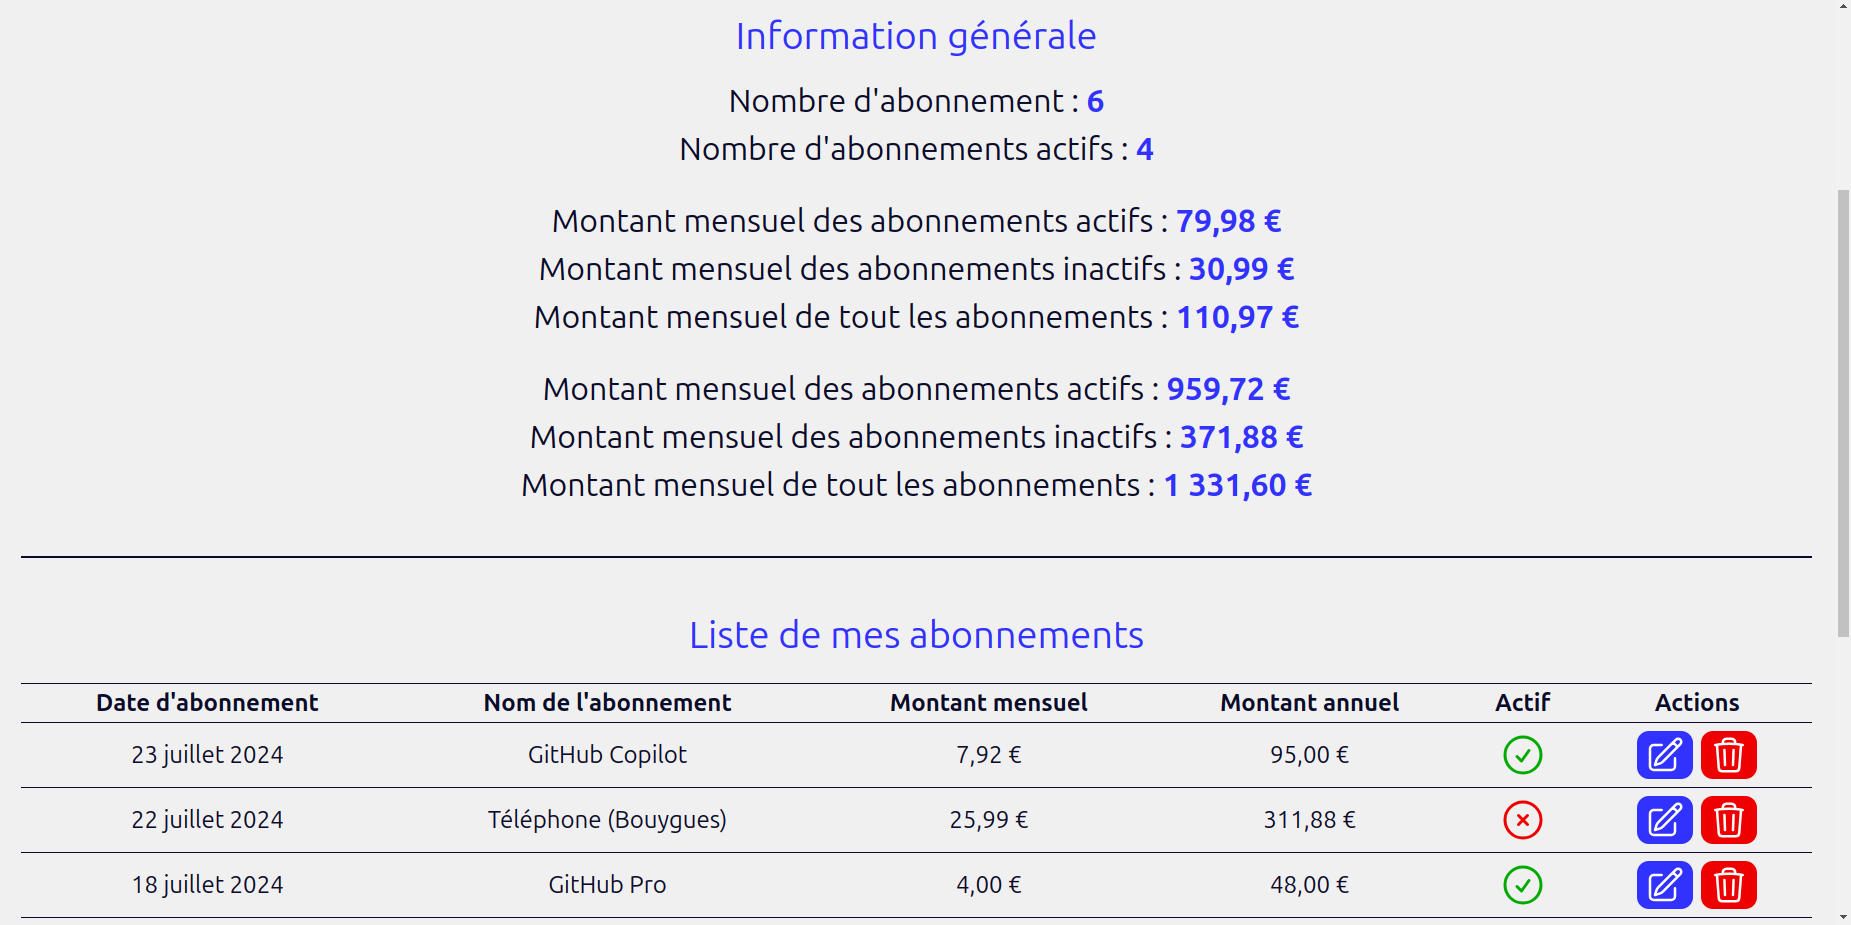
Task: Click the Montant annuel column header
Action: [1309, 702]
